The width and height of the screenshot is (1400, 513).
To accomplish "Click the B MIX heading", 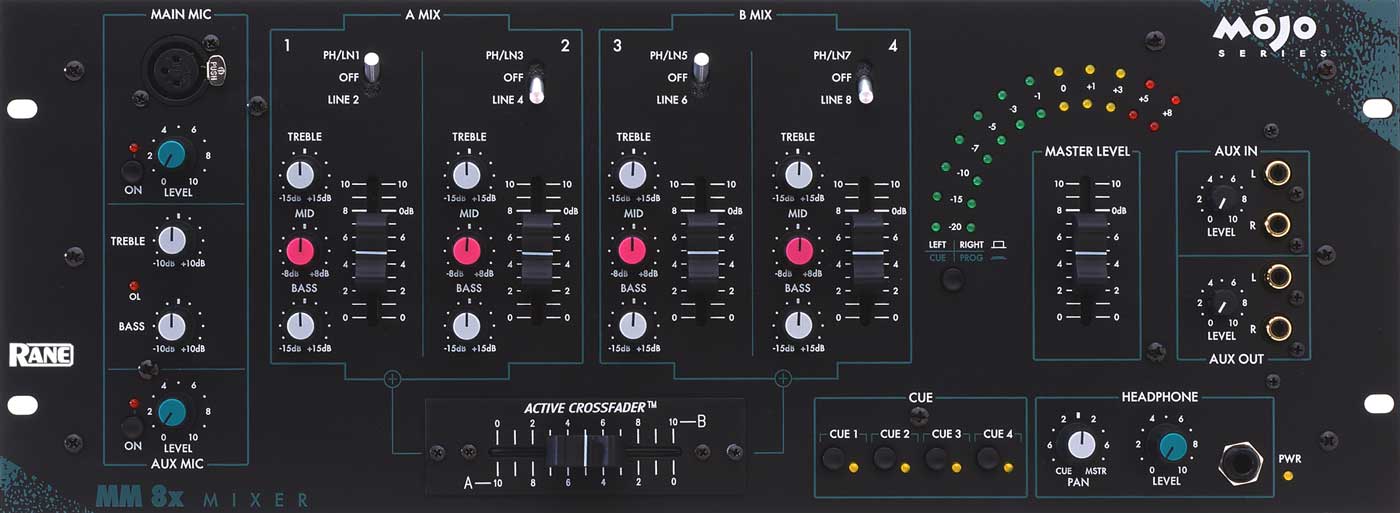I will [754, 14].
